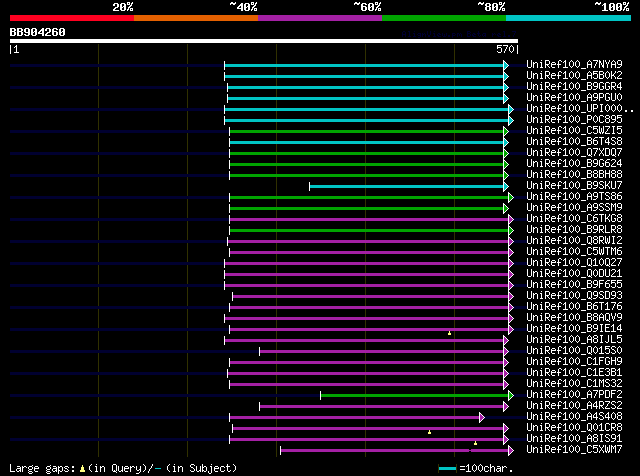640x476 pixels.
Task: Select the UniRef100_A4S408 label
Action: (574, 417)
